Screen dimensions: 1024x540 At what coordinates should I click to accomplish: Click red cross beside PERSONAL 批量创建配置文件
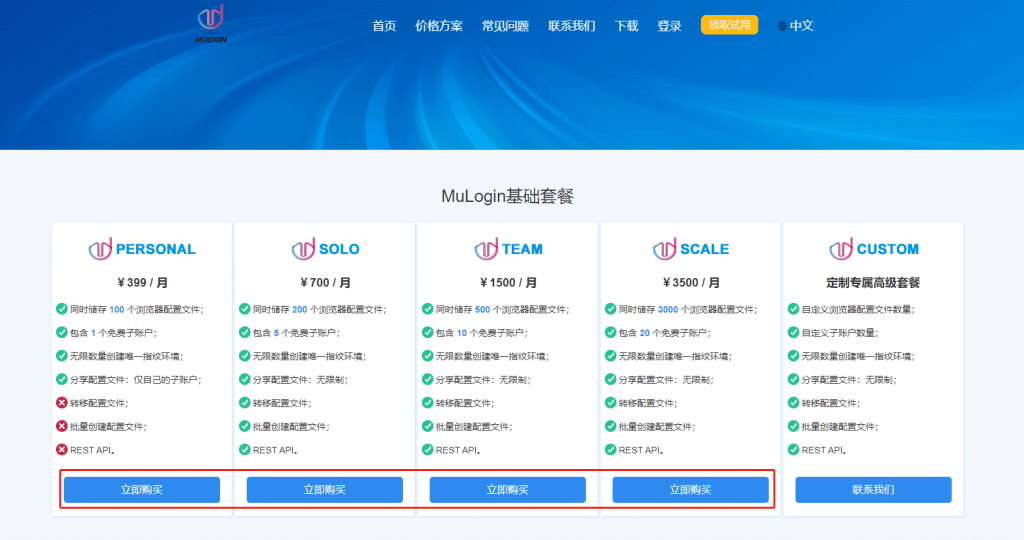click(x=61, y=426)
